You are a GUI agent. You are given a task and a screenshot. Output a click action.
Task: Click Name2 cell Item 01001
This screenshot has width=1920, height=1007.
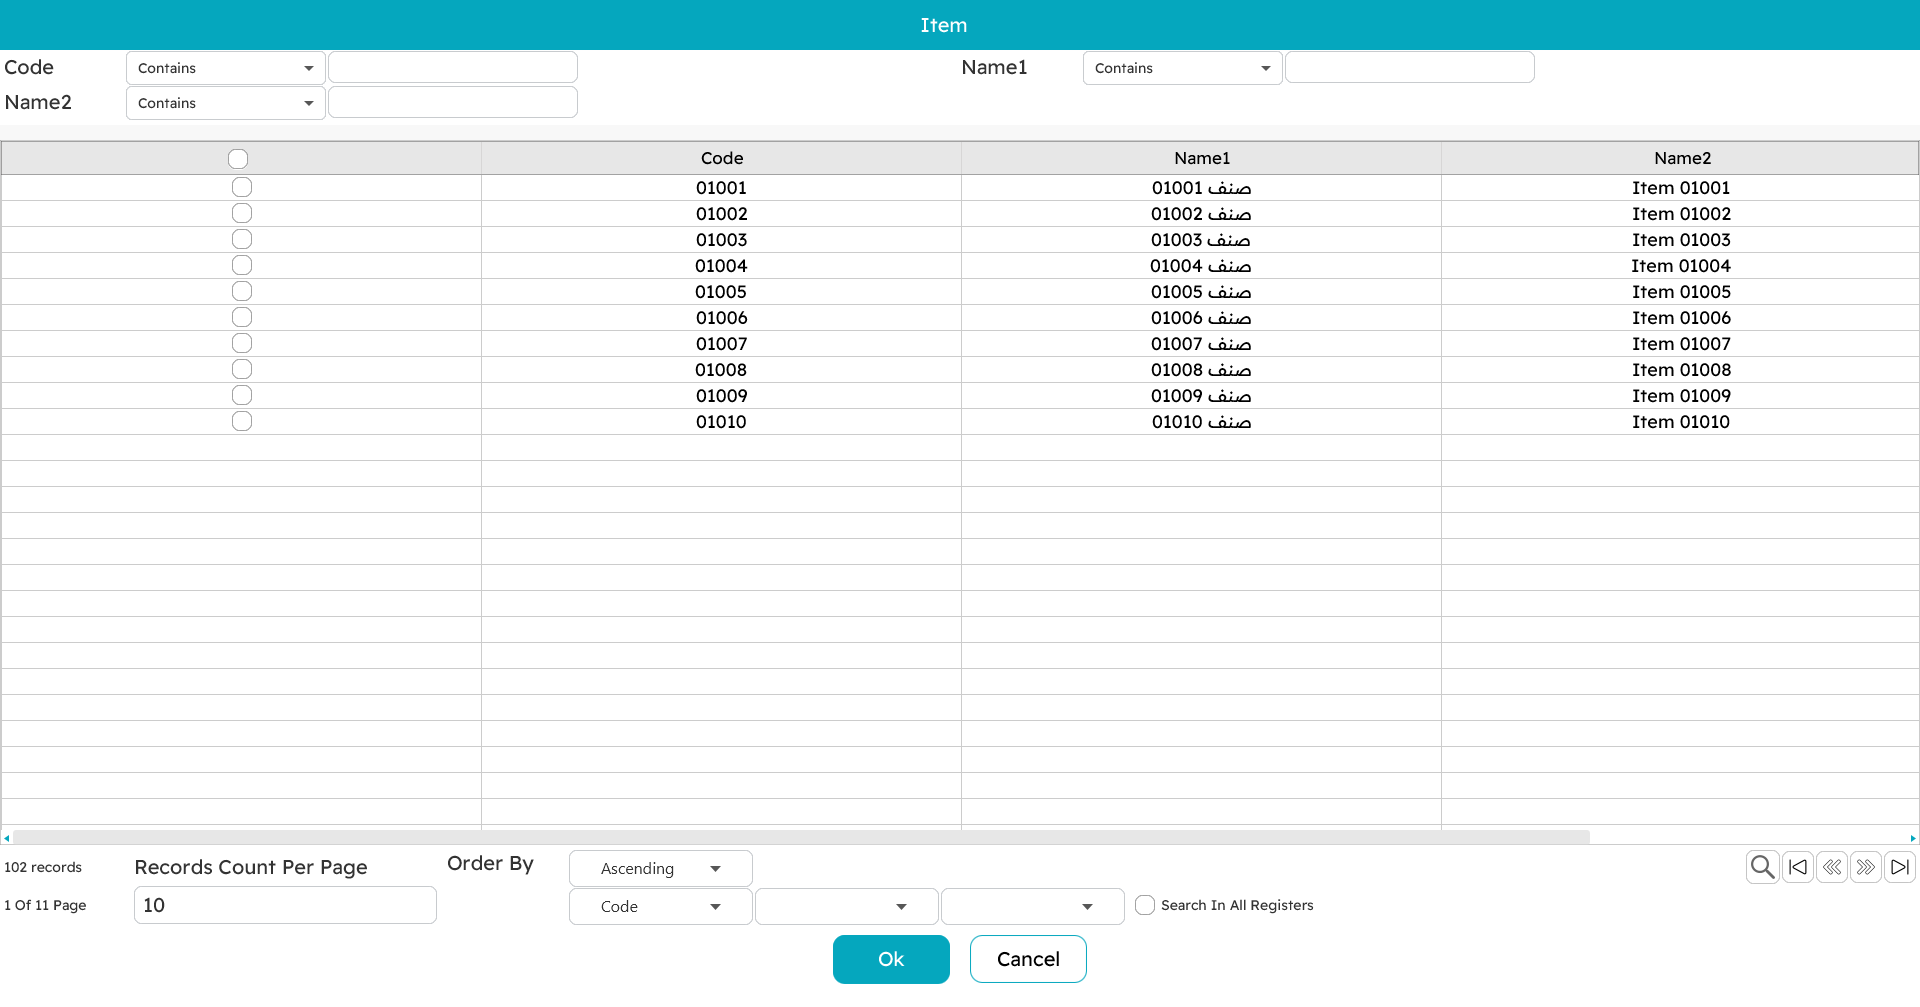[x=1681, y=188]
